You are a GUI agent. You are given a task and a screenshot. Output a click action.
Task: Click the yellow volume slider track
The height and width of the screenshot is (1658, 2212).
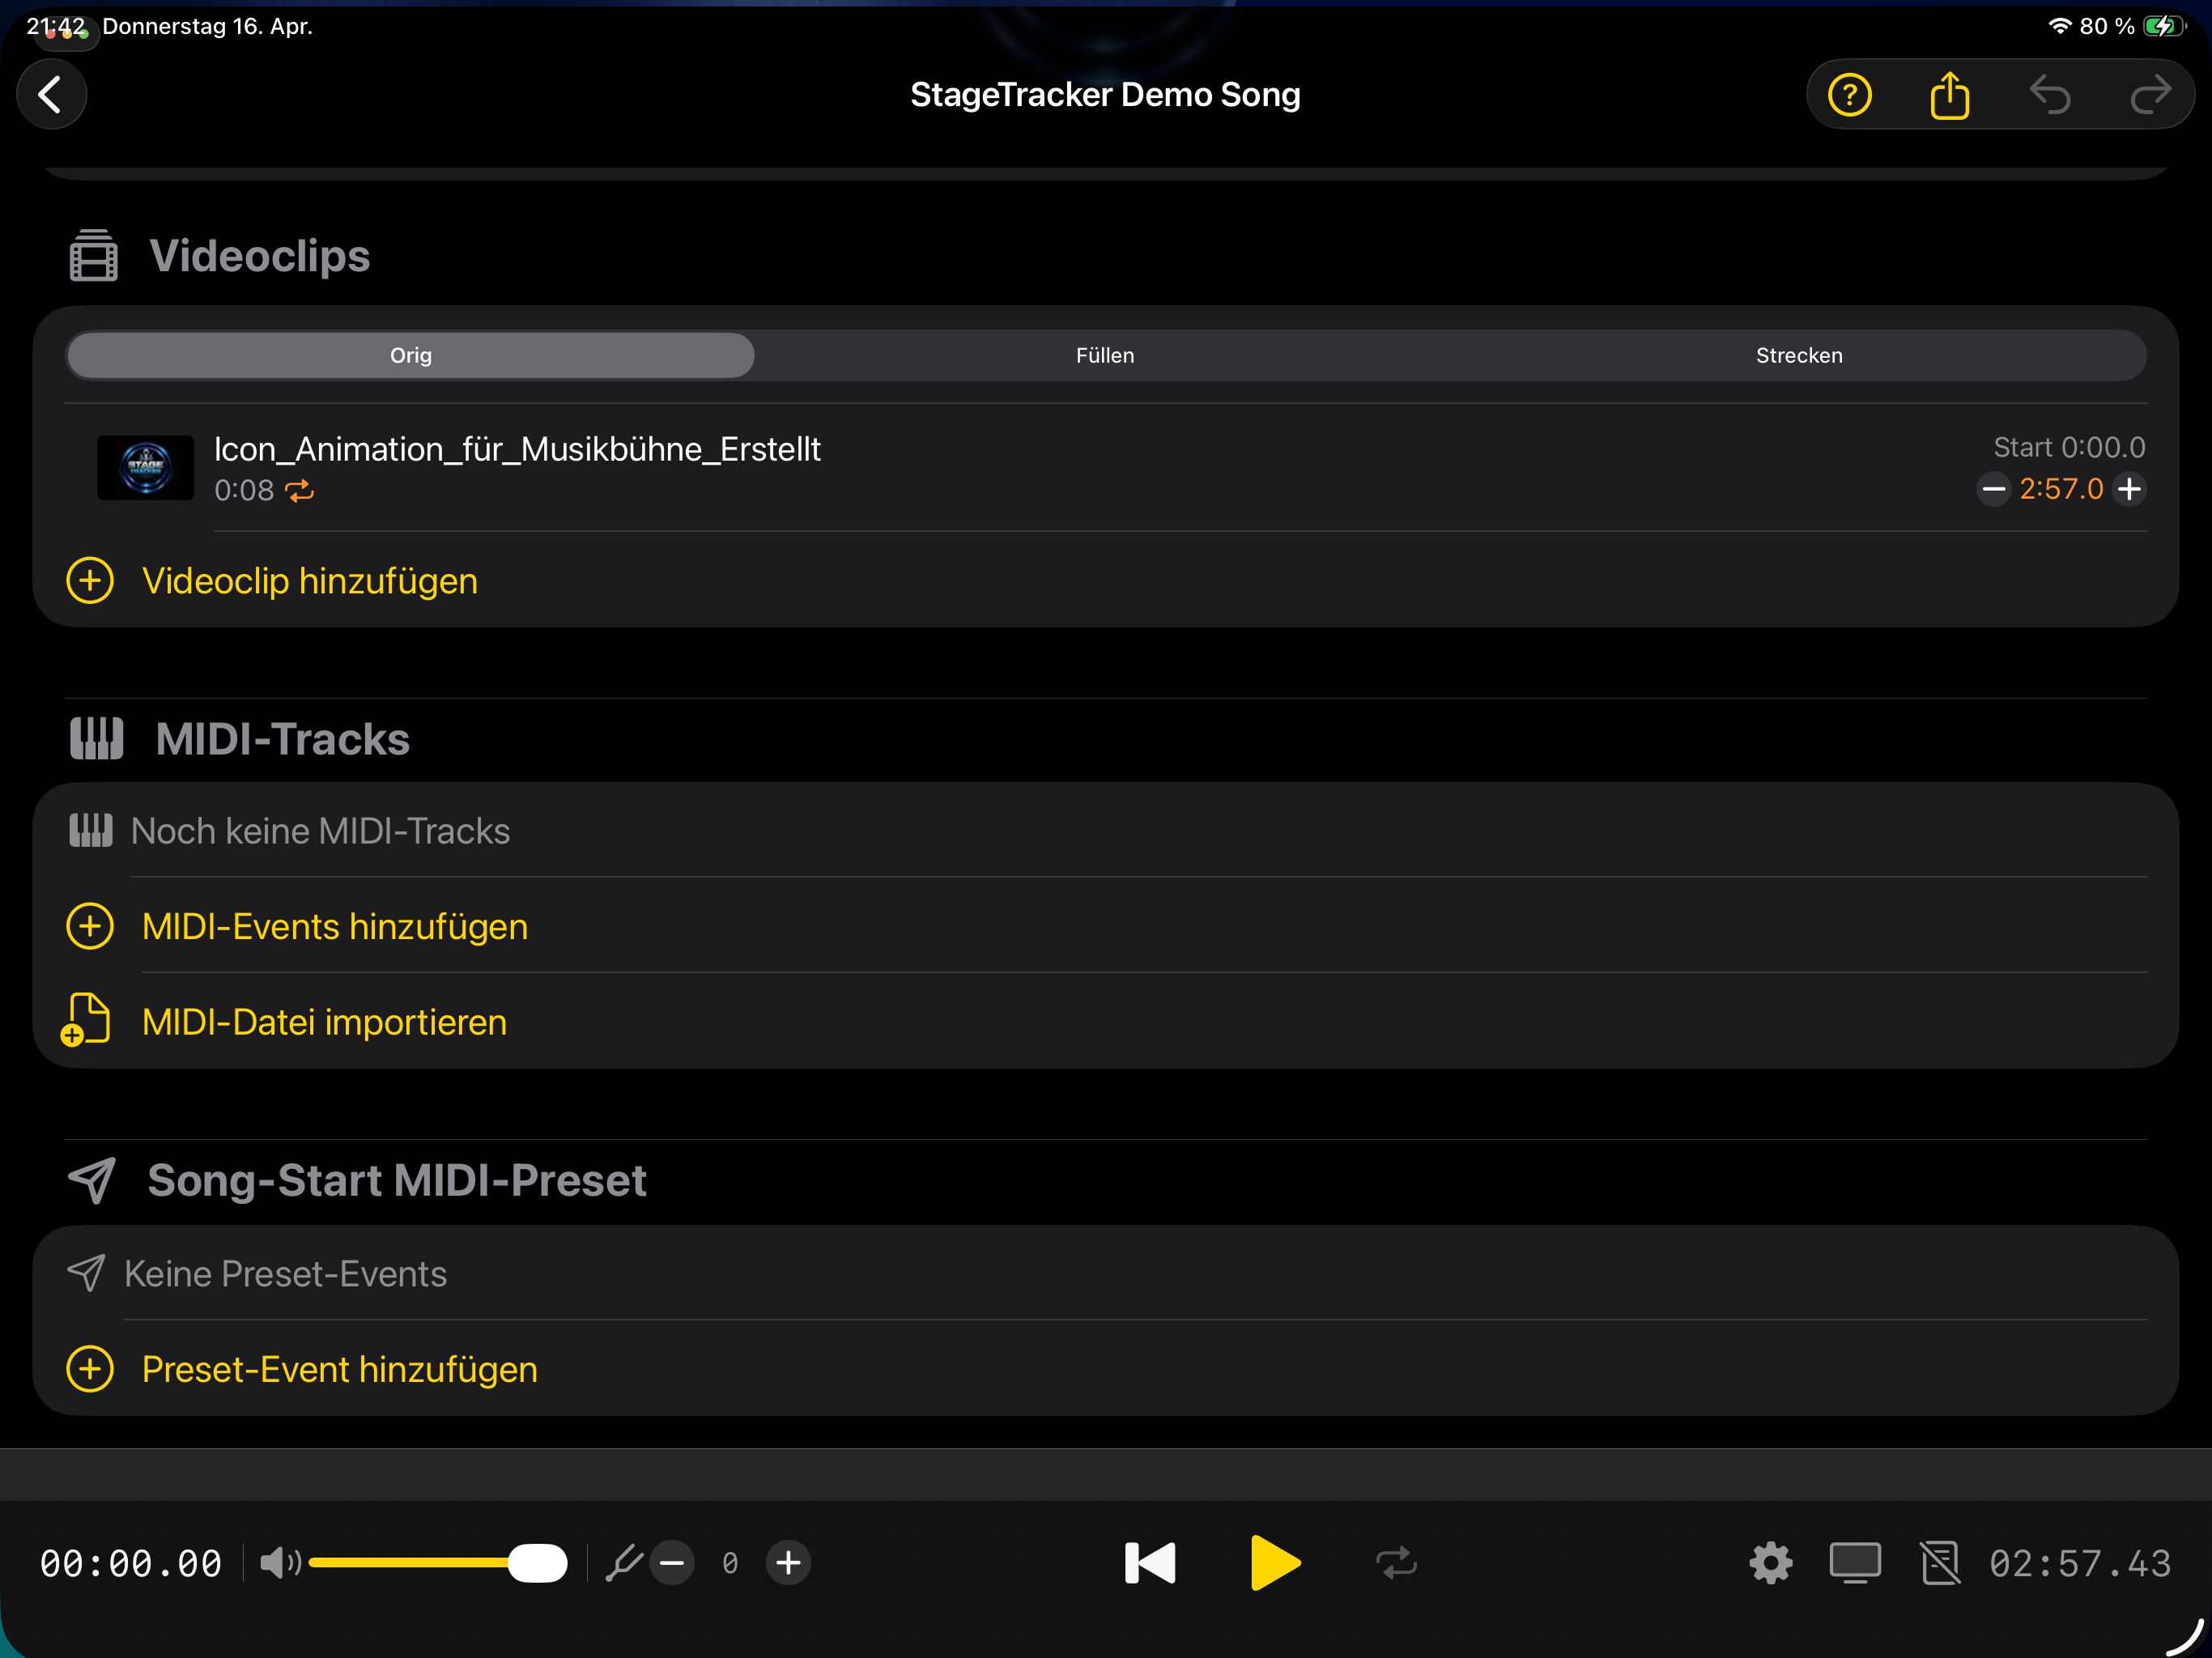tap(408, 1562)
